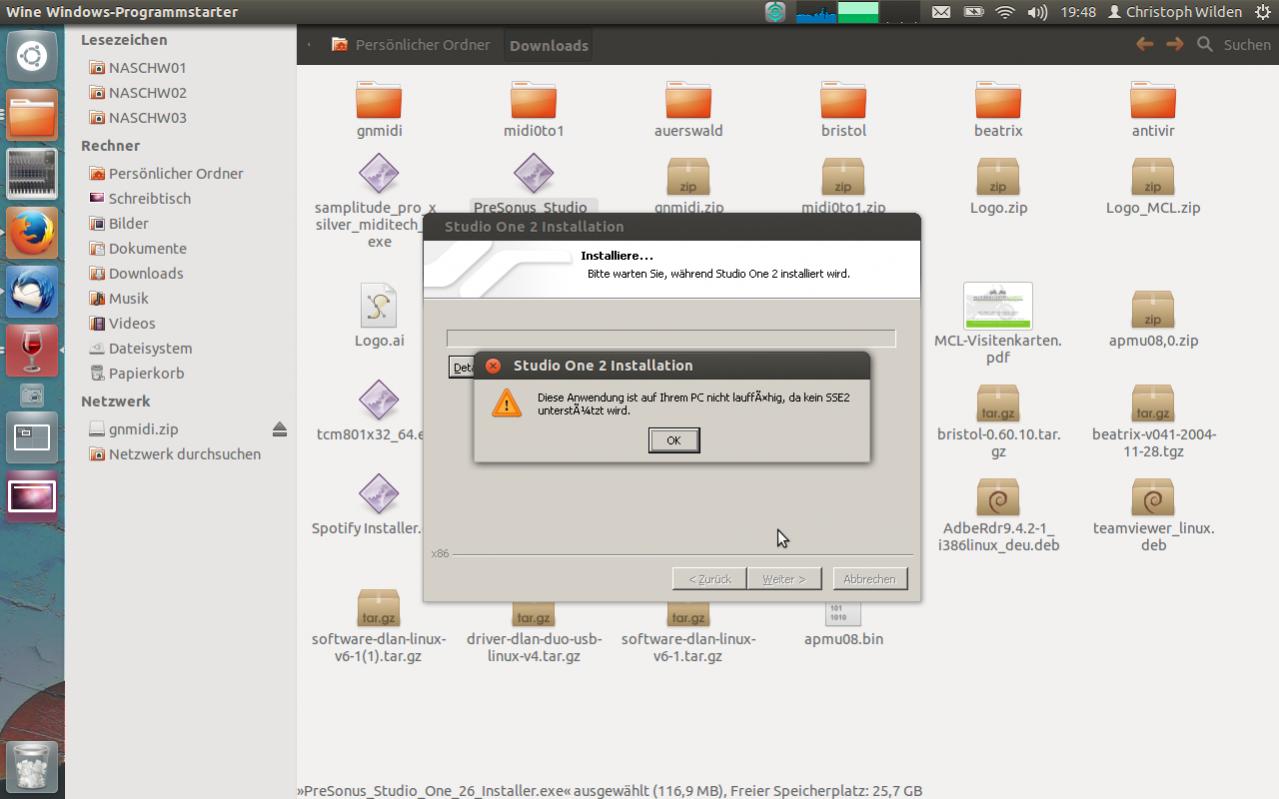1279x799 pixels.
Task: Select the Logo.zip archive icon
Action: coord(998,176)
